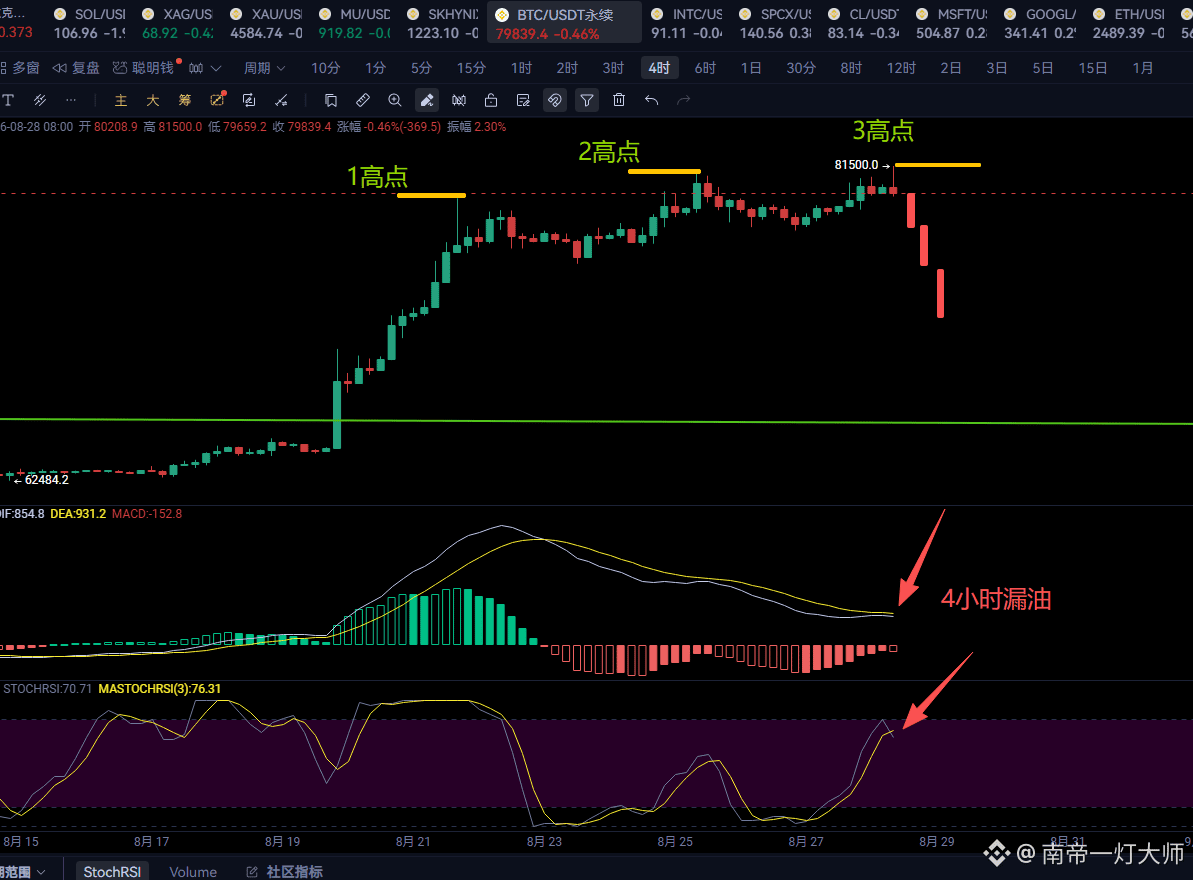The image size is (1193, 880).
Task: Switch to the 3时 timeframe
Action: 613,68
